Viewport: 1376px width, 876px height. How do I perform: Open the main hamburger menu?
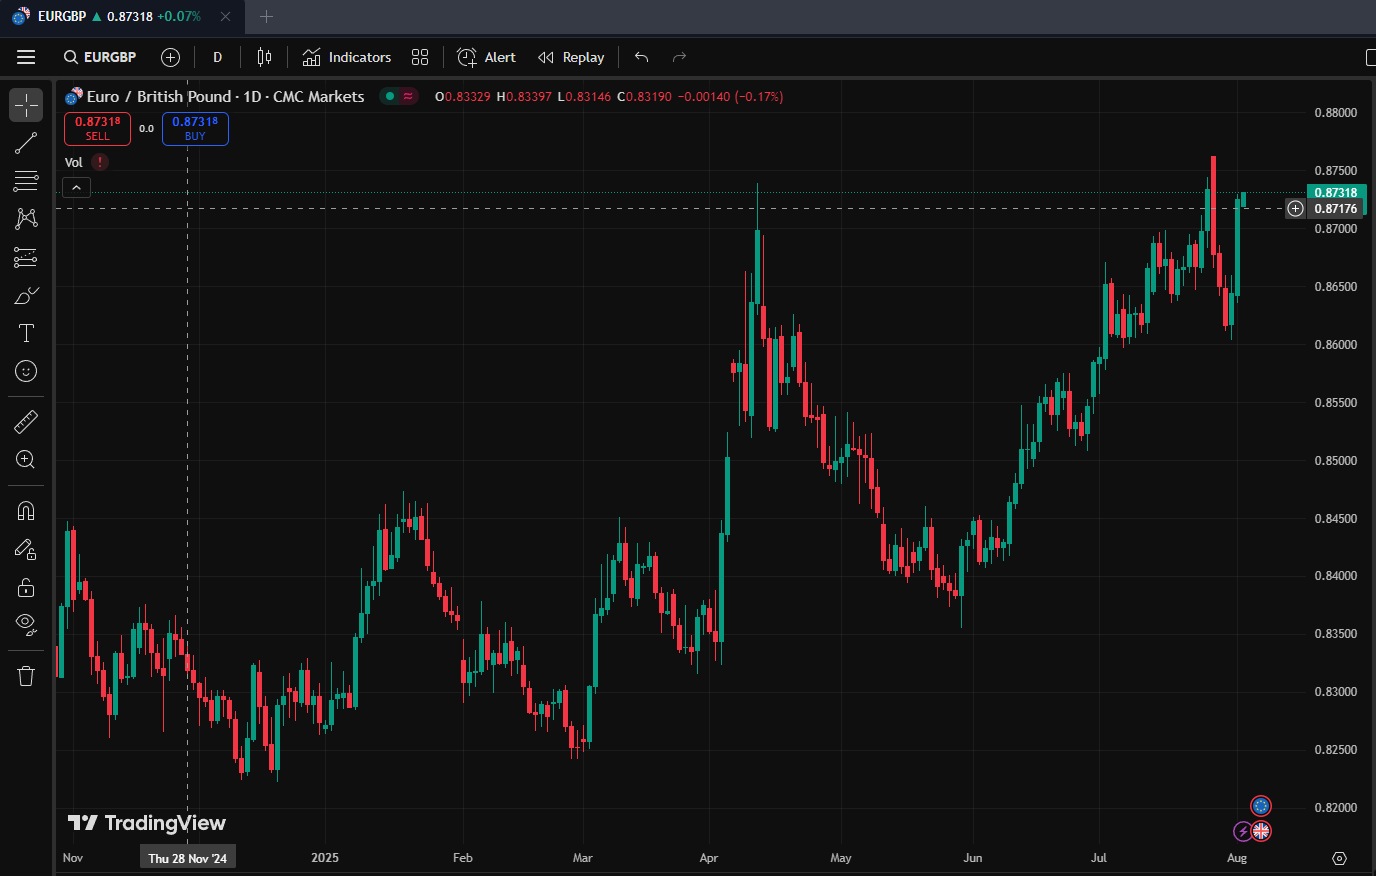(26, 57)
